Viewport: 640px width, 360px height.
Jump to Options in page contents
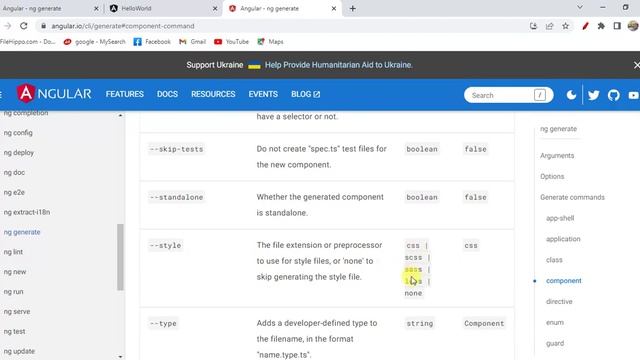[552, 176]
